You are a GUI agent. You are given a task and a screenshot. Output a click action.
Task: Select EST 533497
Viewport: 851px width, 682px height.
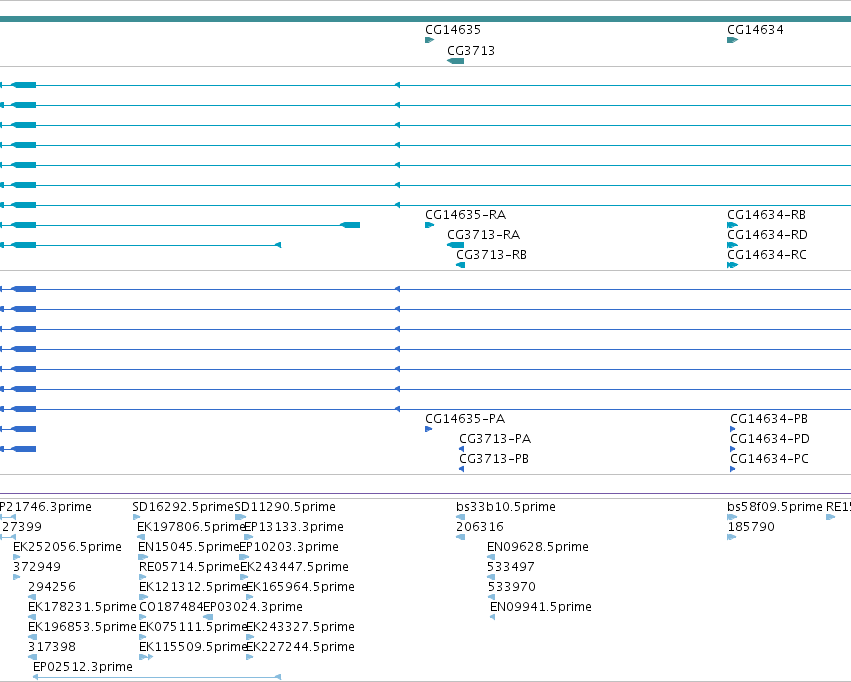click(510, 567)
